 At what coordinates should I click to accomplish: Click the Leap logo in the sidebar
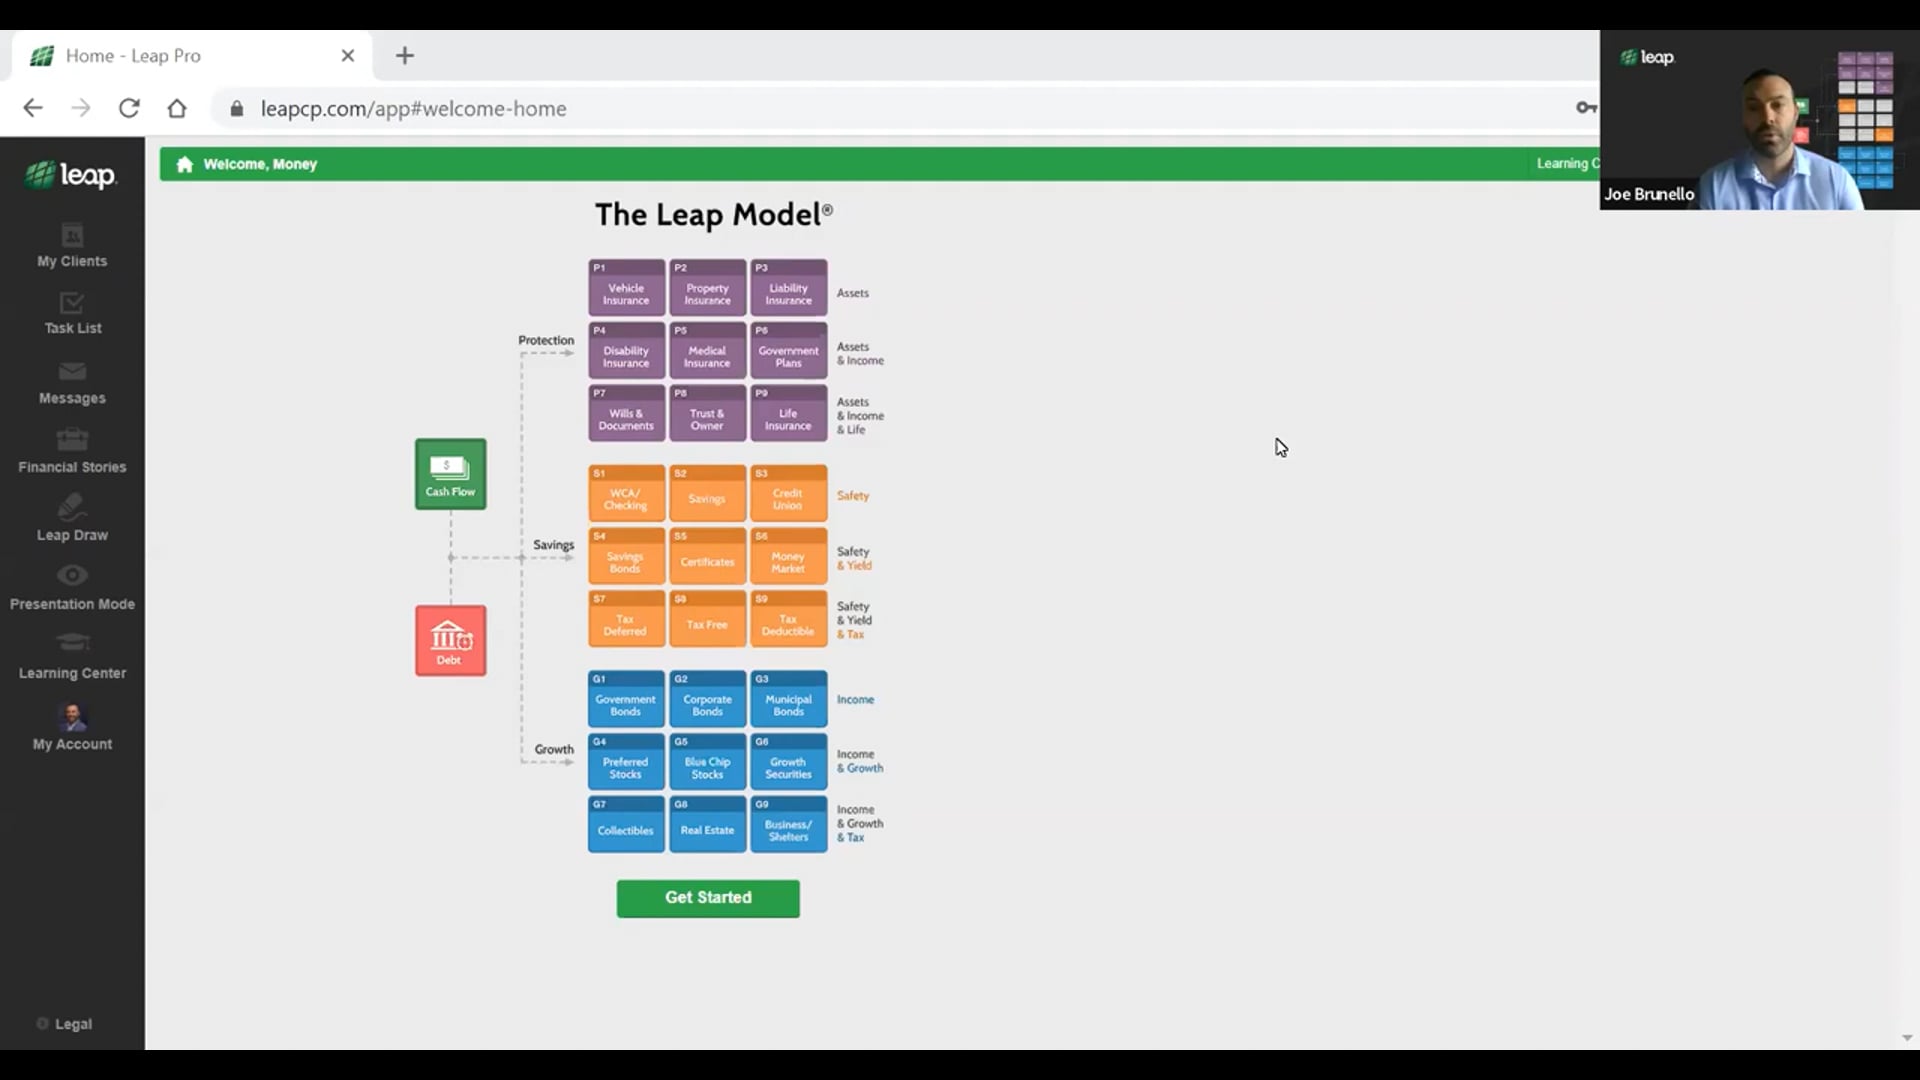point(71,175)
